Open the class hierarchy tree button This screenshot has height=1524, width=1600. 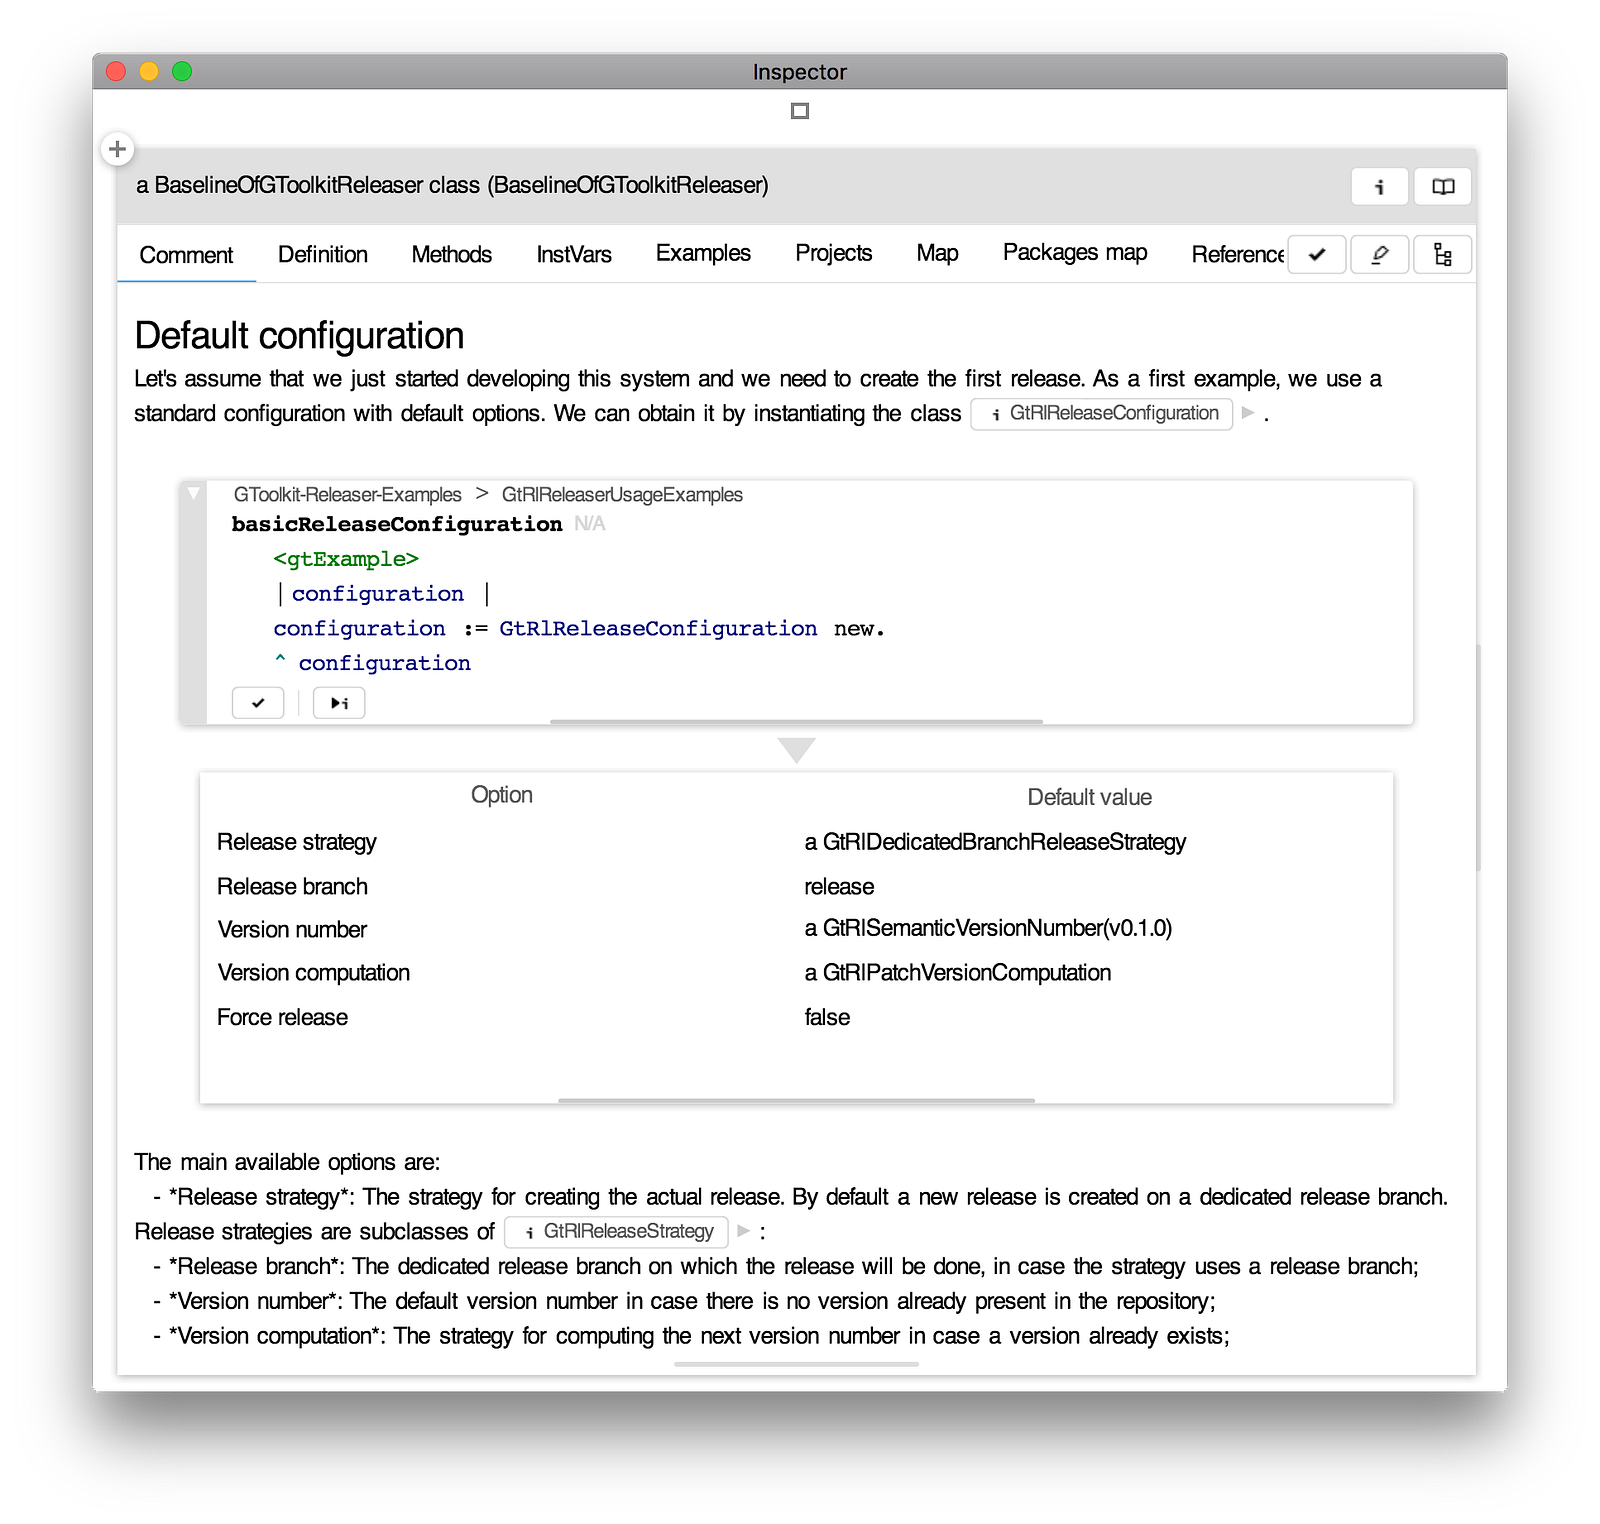coord(1442,254)
